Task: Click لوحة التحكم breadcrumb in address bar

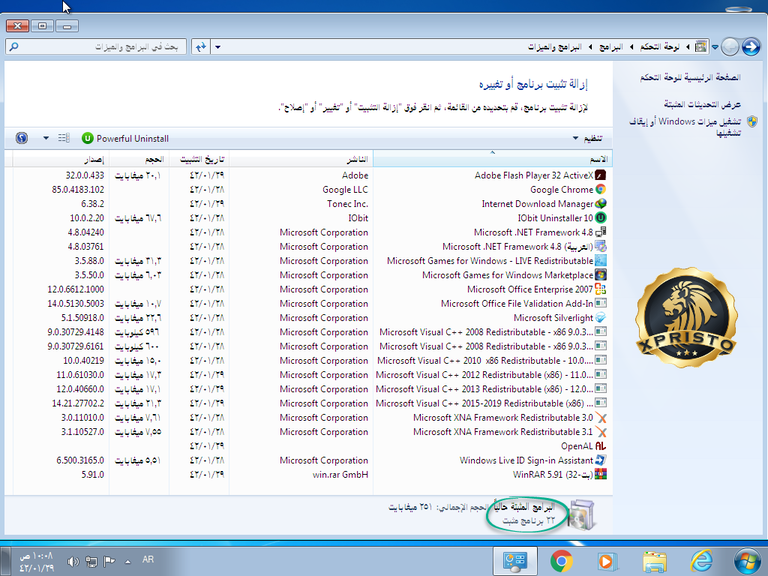Action: pos(660,47)
